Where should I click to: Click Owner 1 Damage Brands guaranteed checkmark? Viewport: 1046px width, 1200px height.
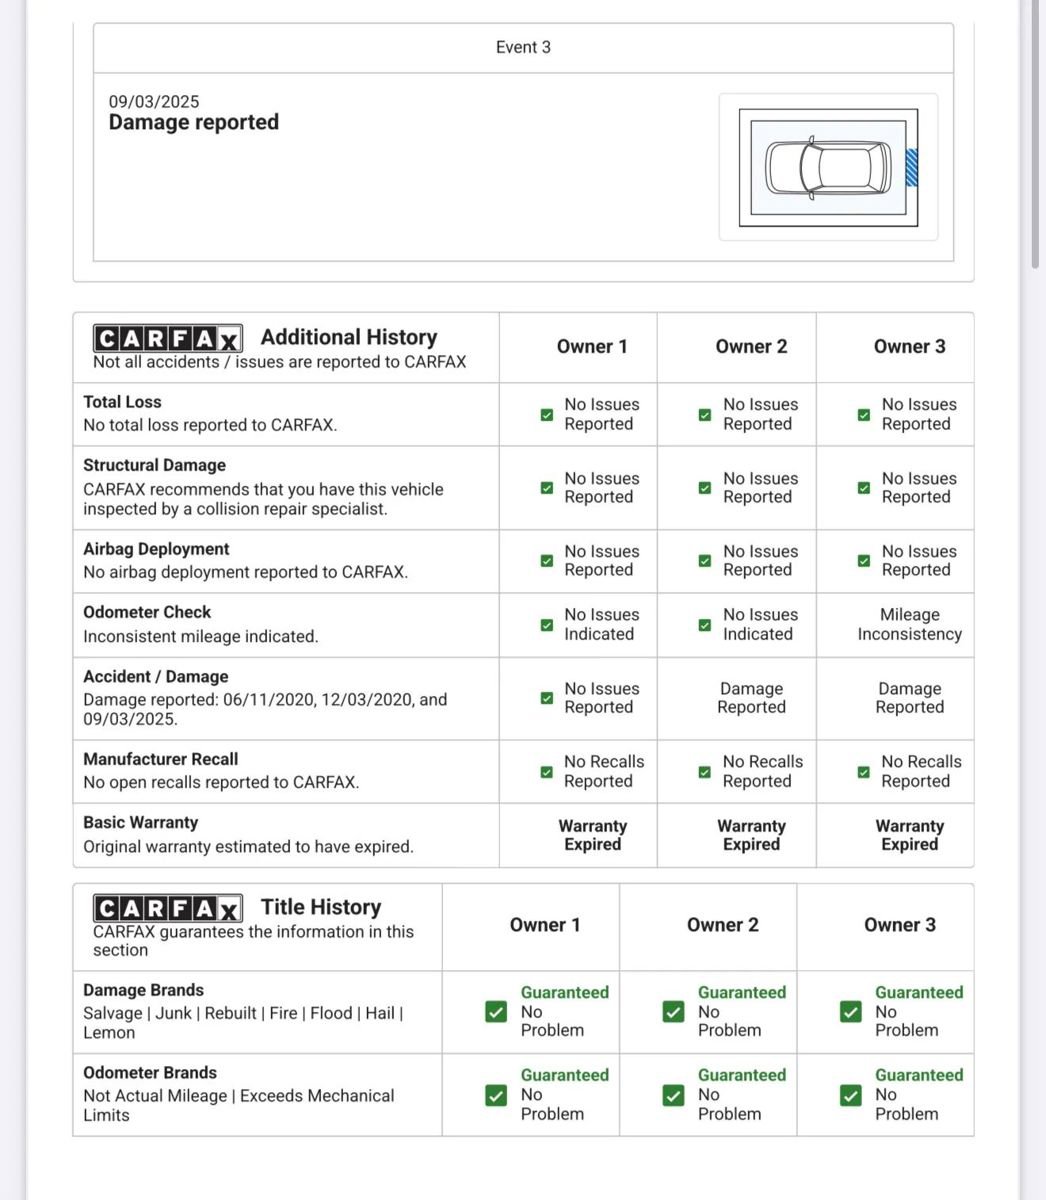[496, 1012]
